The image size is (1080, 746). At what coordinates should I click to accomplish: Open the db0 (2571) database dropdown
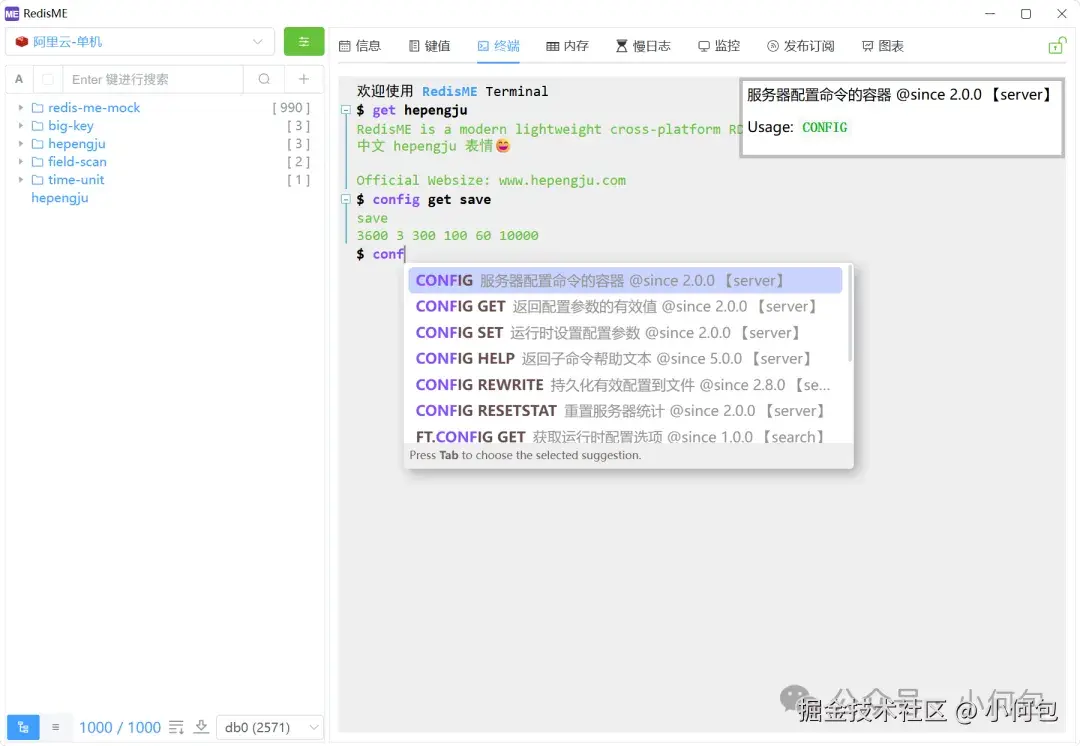(x=270, y=727)
